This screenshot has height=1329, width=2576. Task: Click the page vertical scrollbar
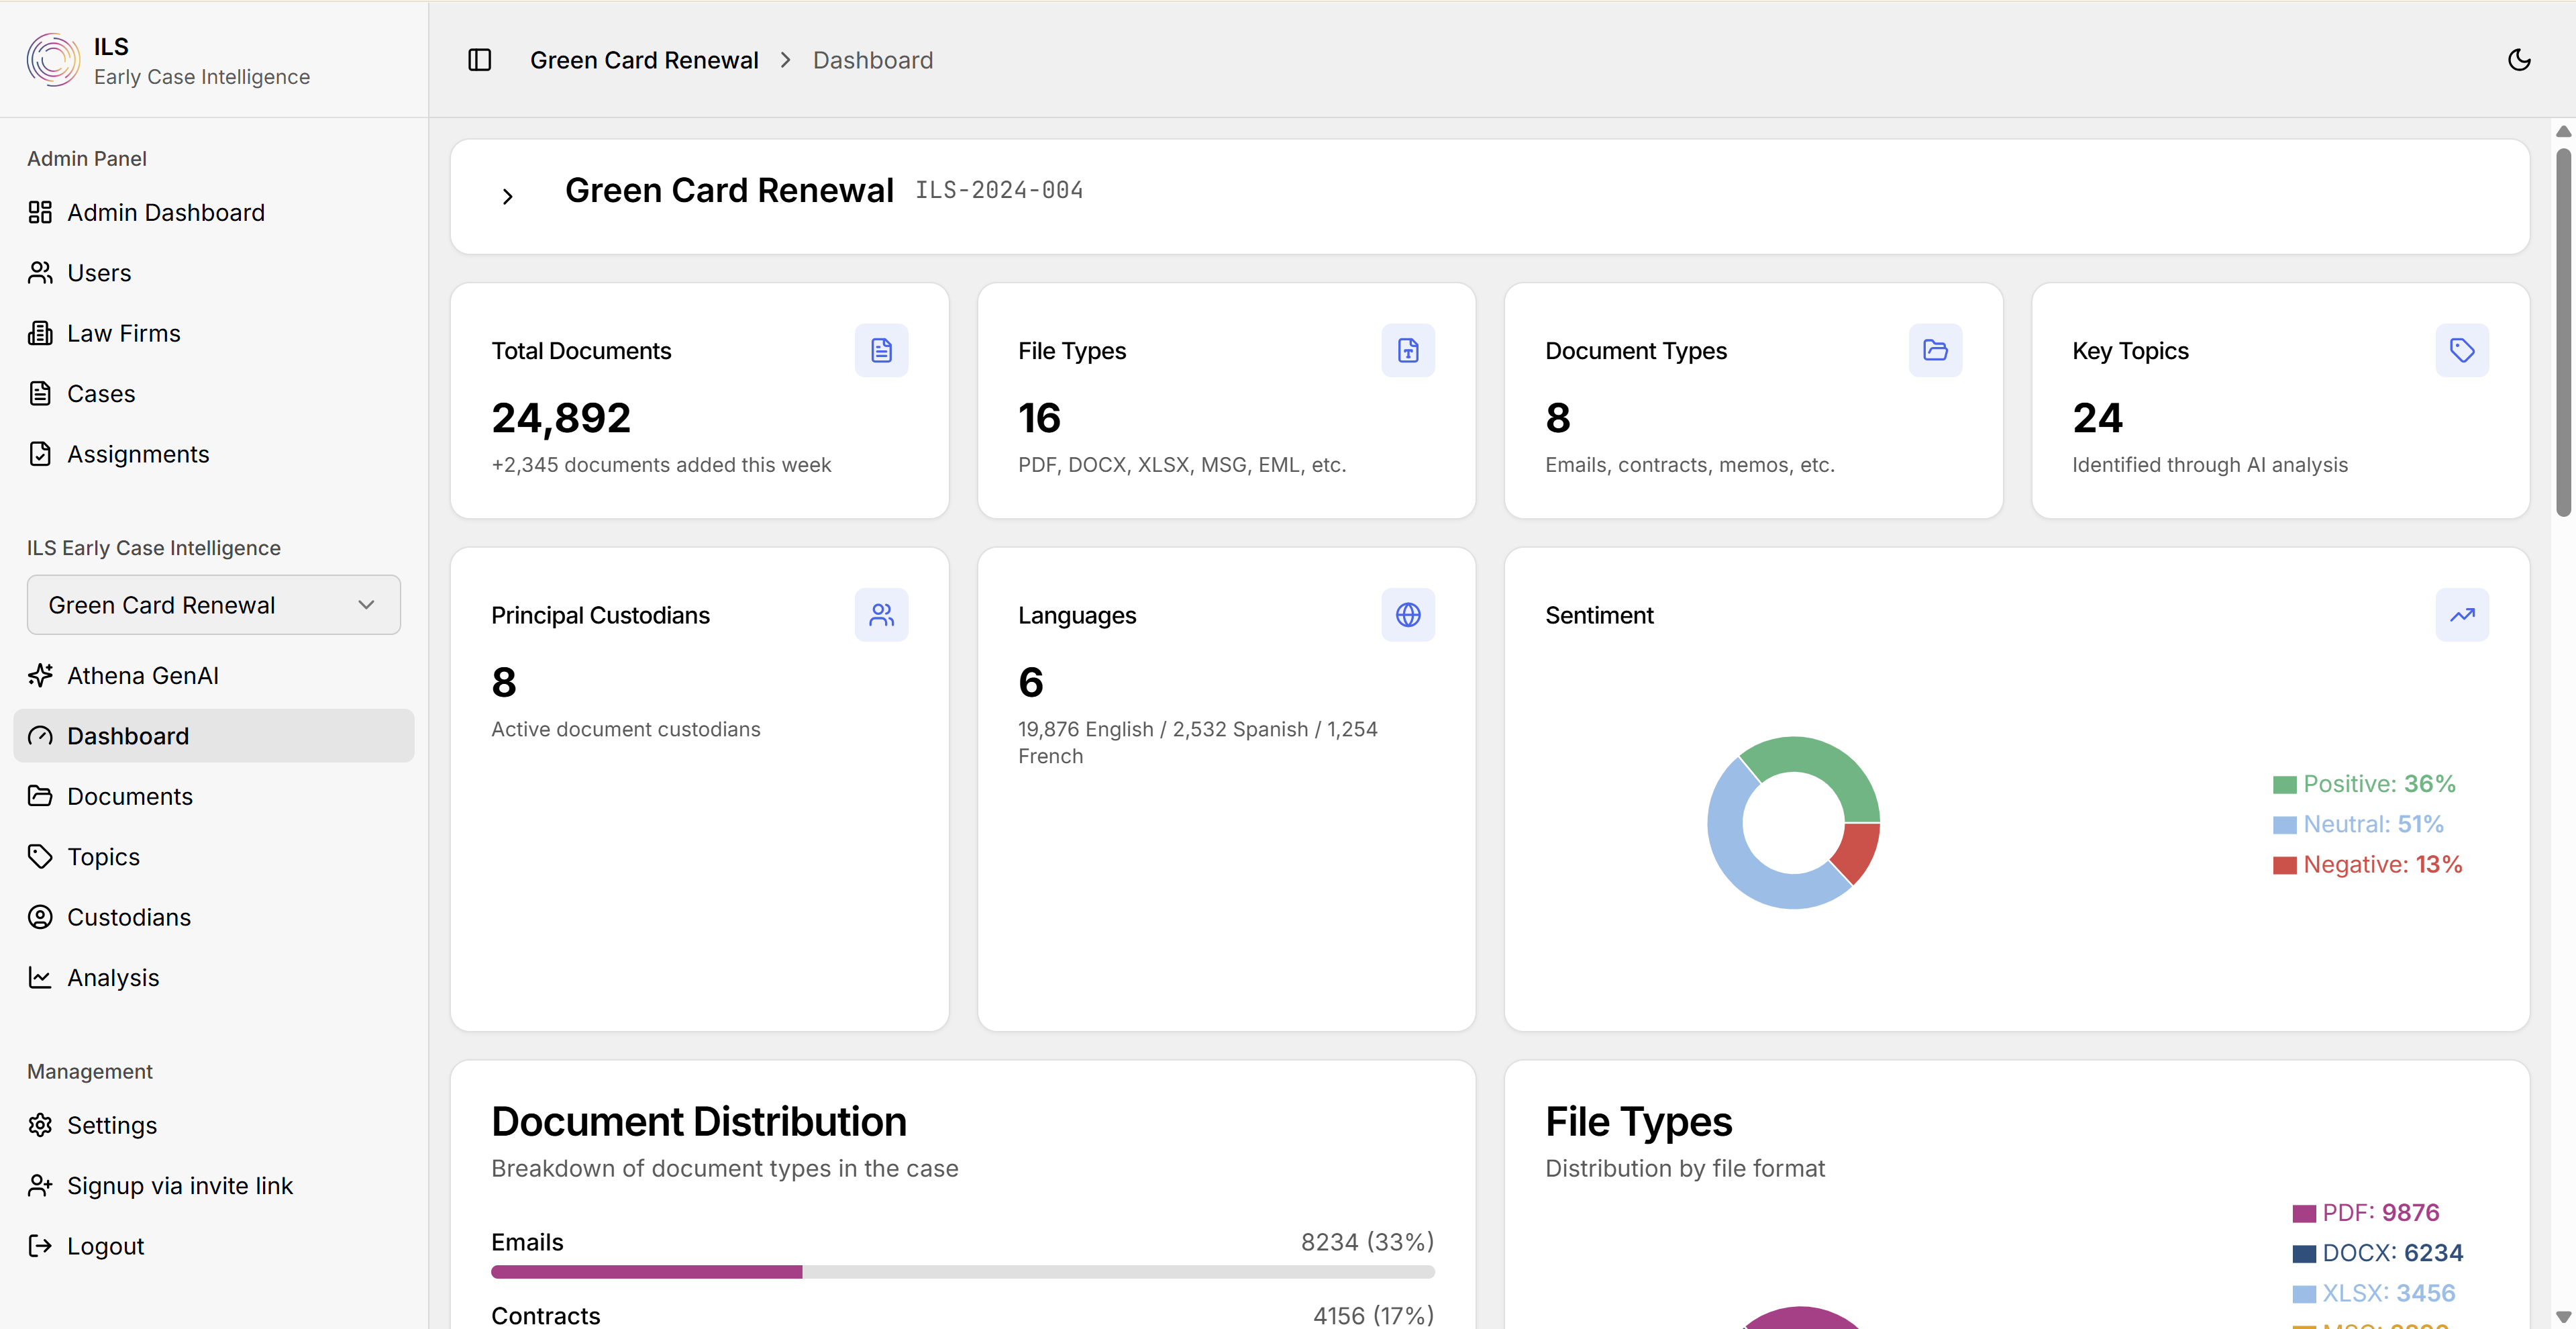(x=2563, y=332)
